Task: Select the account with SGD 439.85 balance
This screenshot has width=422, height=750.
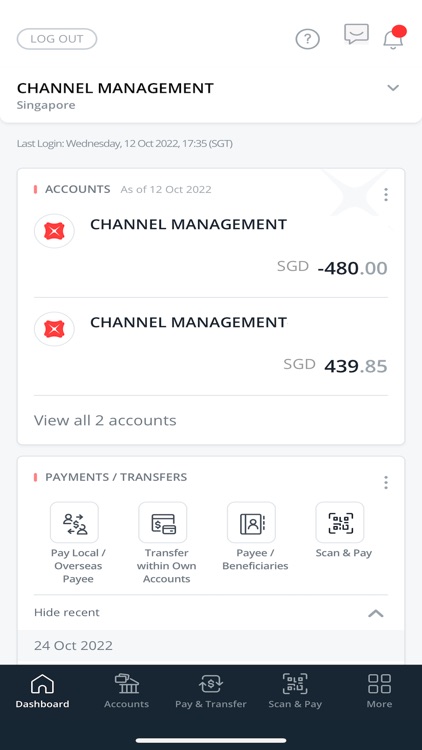Action: [x=211, y=347]
